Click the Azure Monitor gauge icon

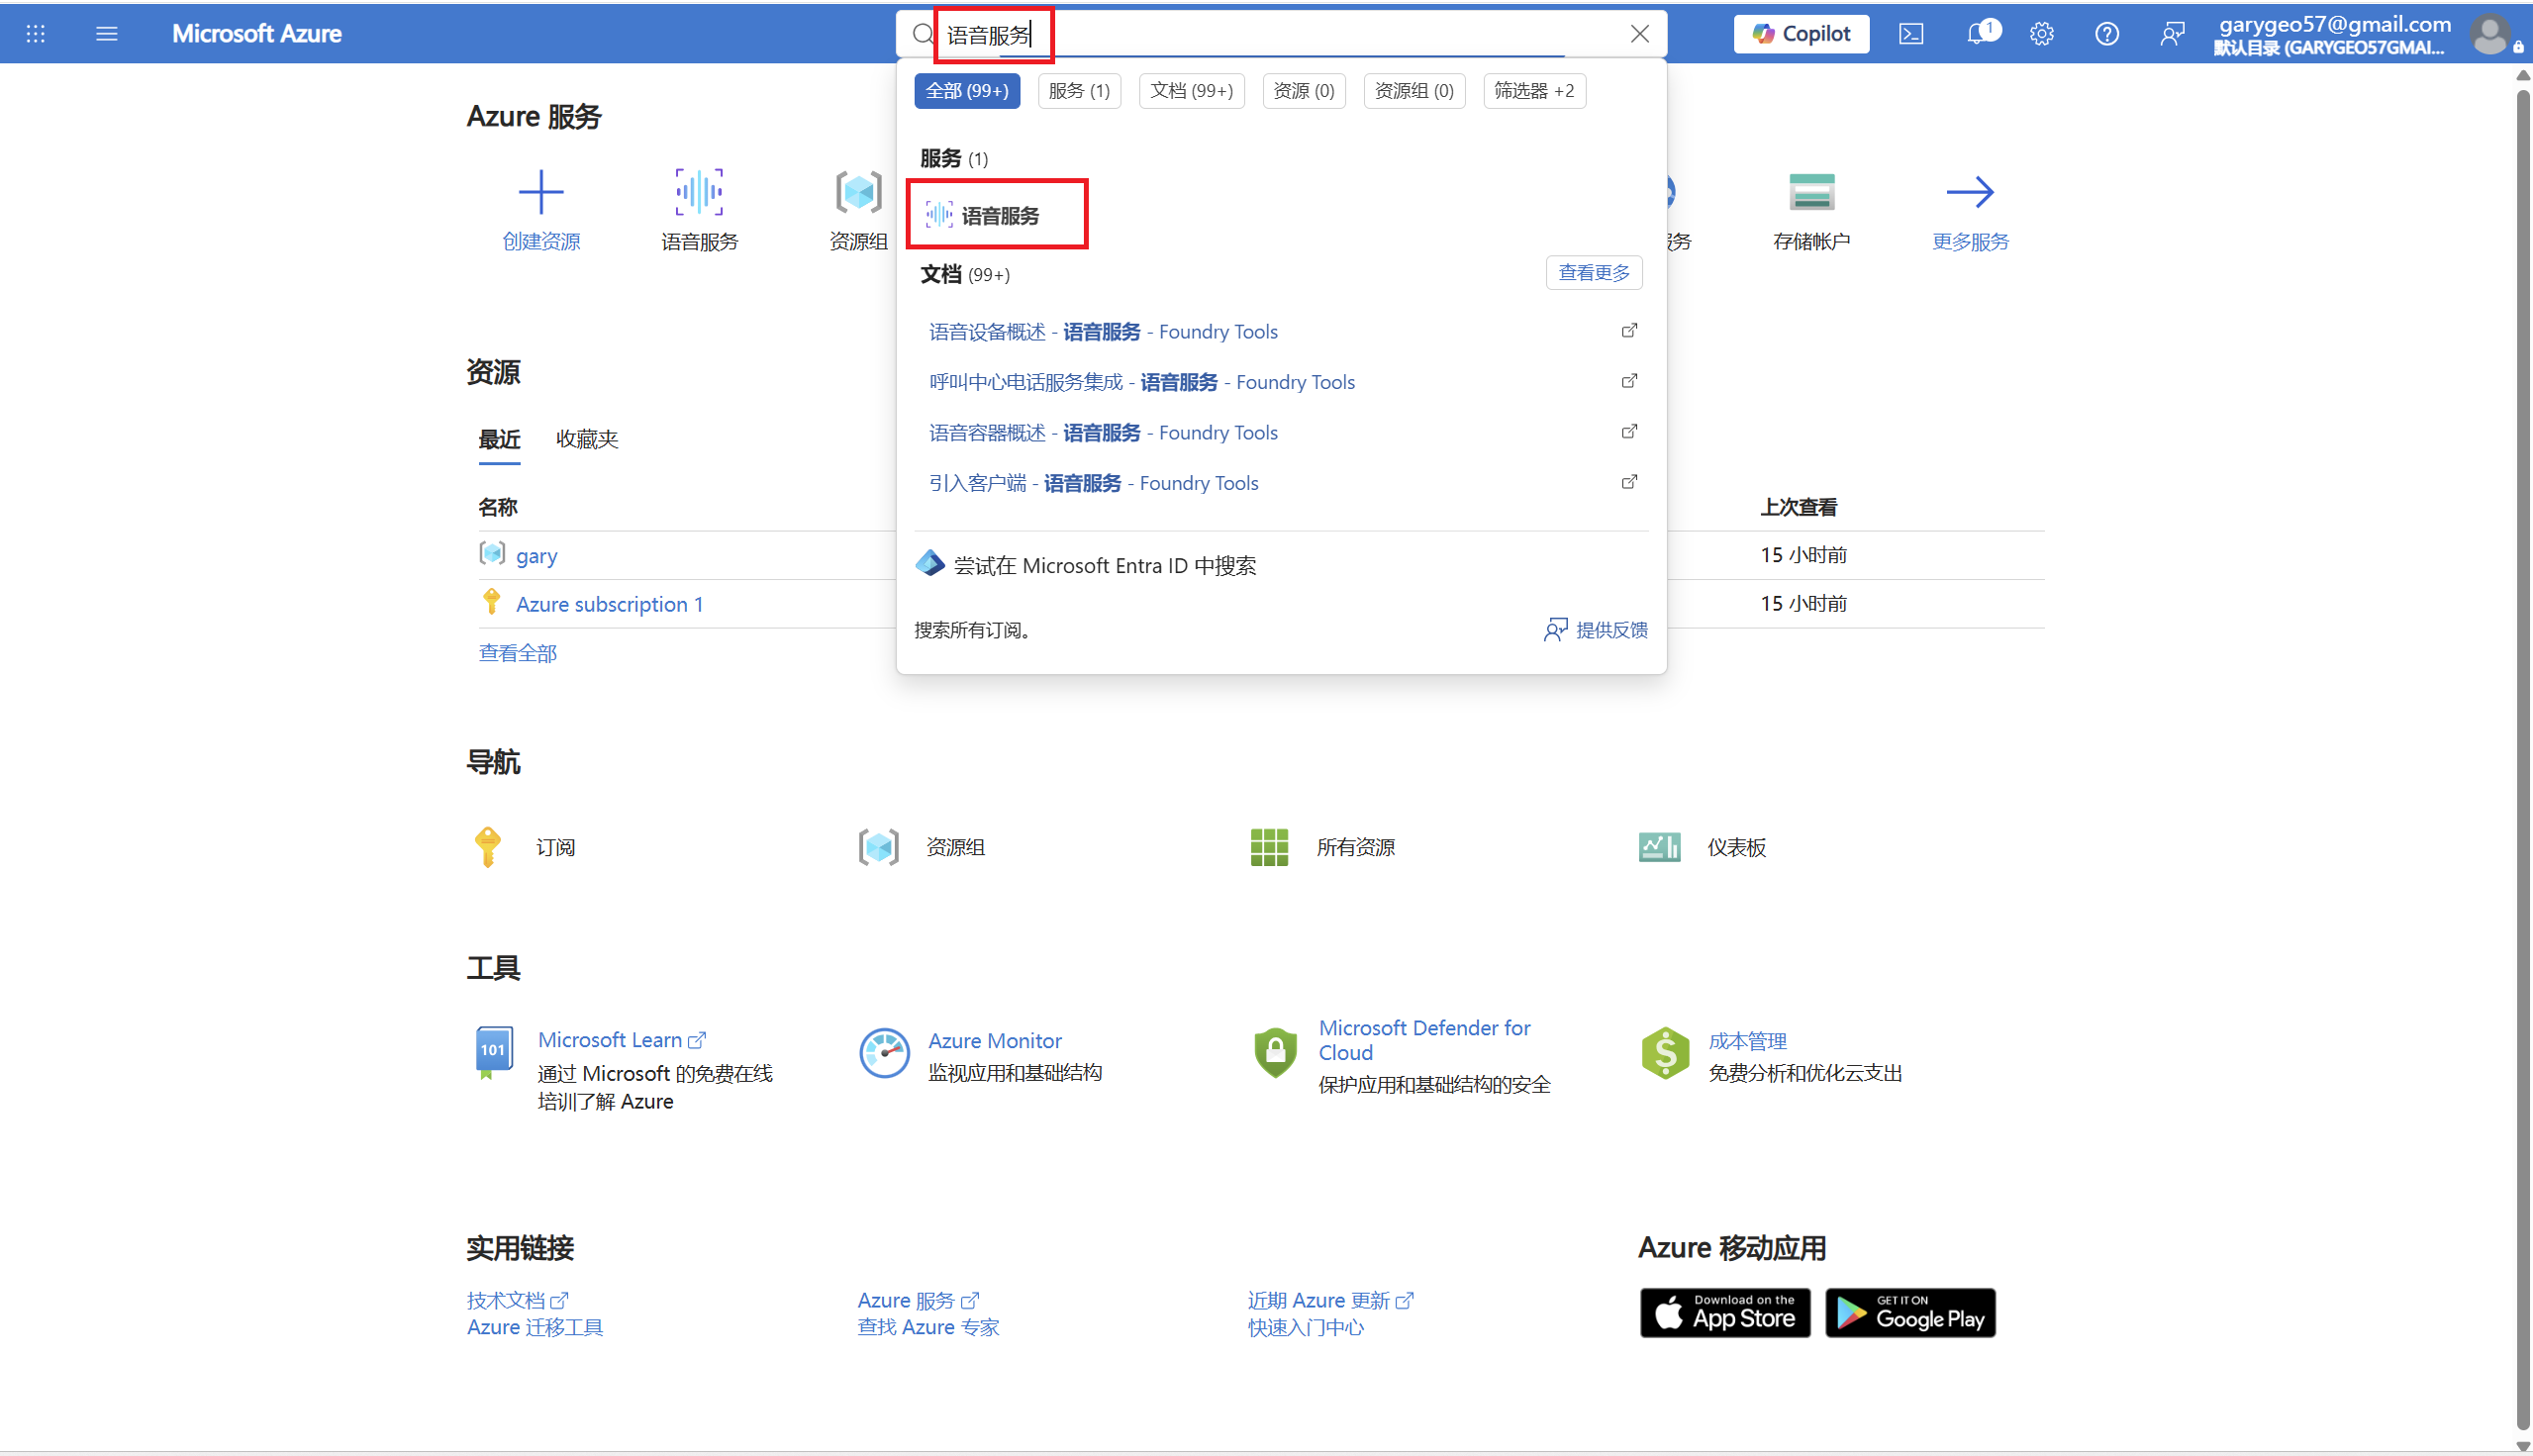click(x=884, y=1054)
